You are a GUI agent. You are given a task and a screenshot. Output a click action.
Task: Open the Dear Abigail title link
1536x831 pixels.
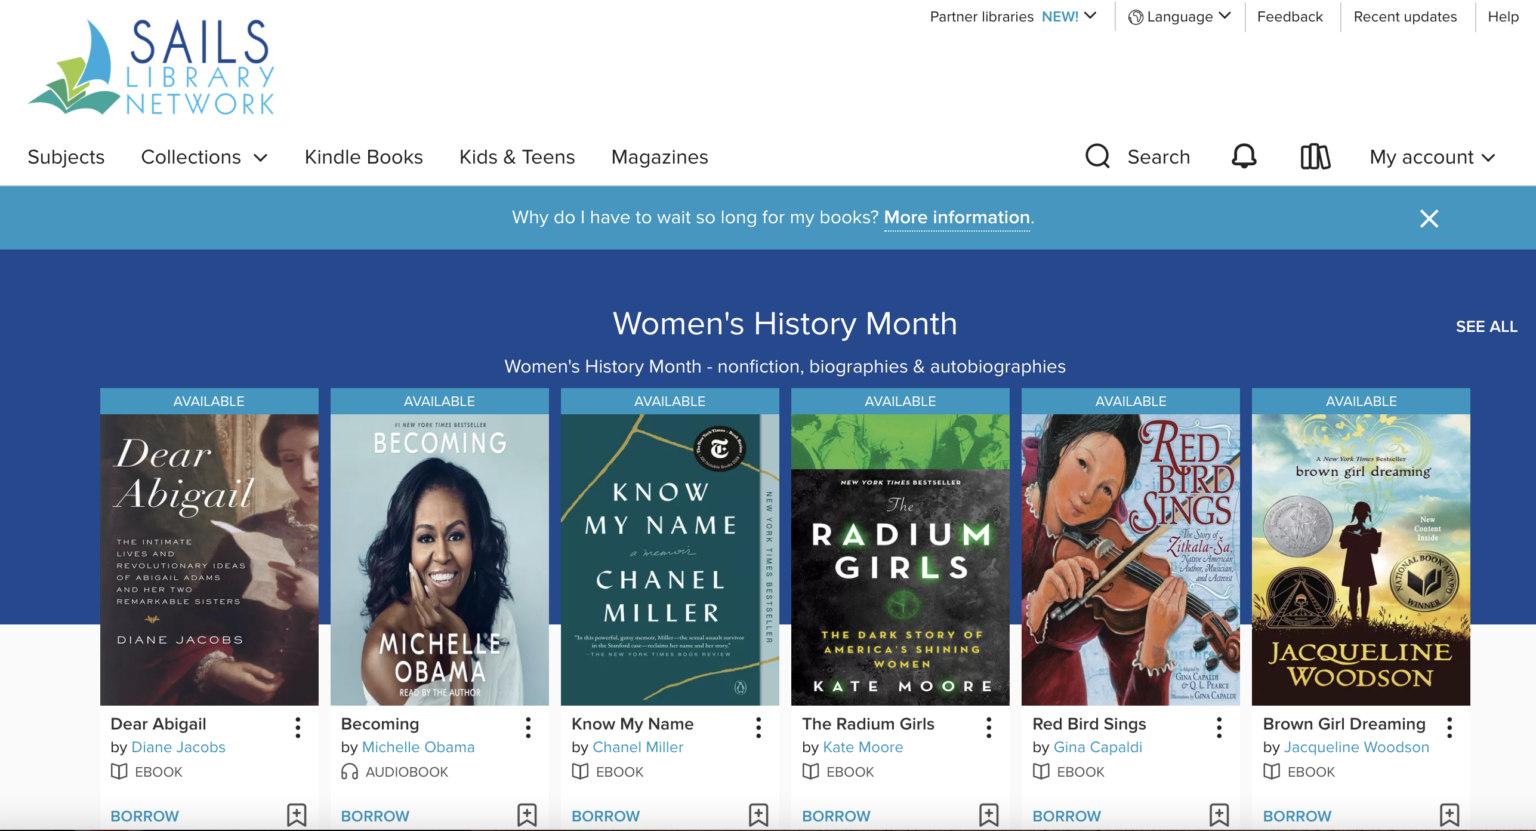[x=158, y=724]
